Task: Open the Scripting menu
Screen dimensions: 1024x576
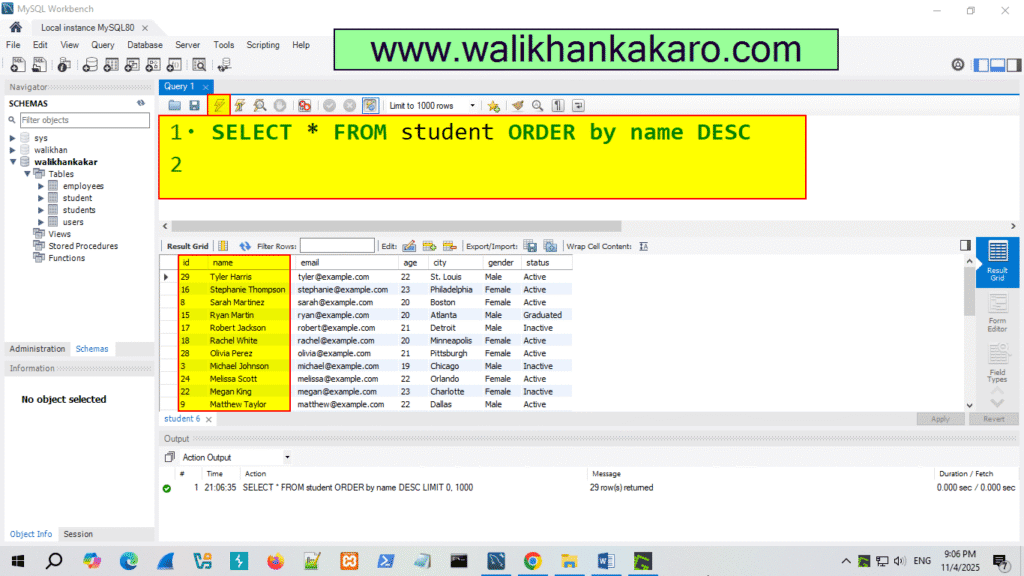Action: [263, 44]
